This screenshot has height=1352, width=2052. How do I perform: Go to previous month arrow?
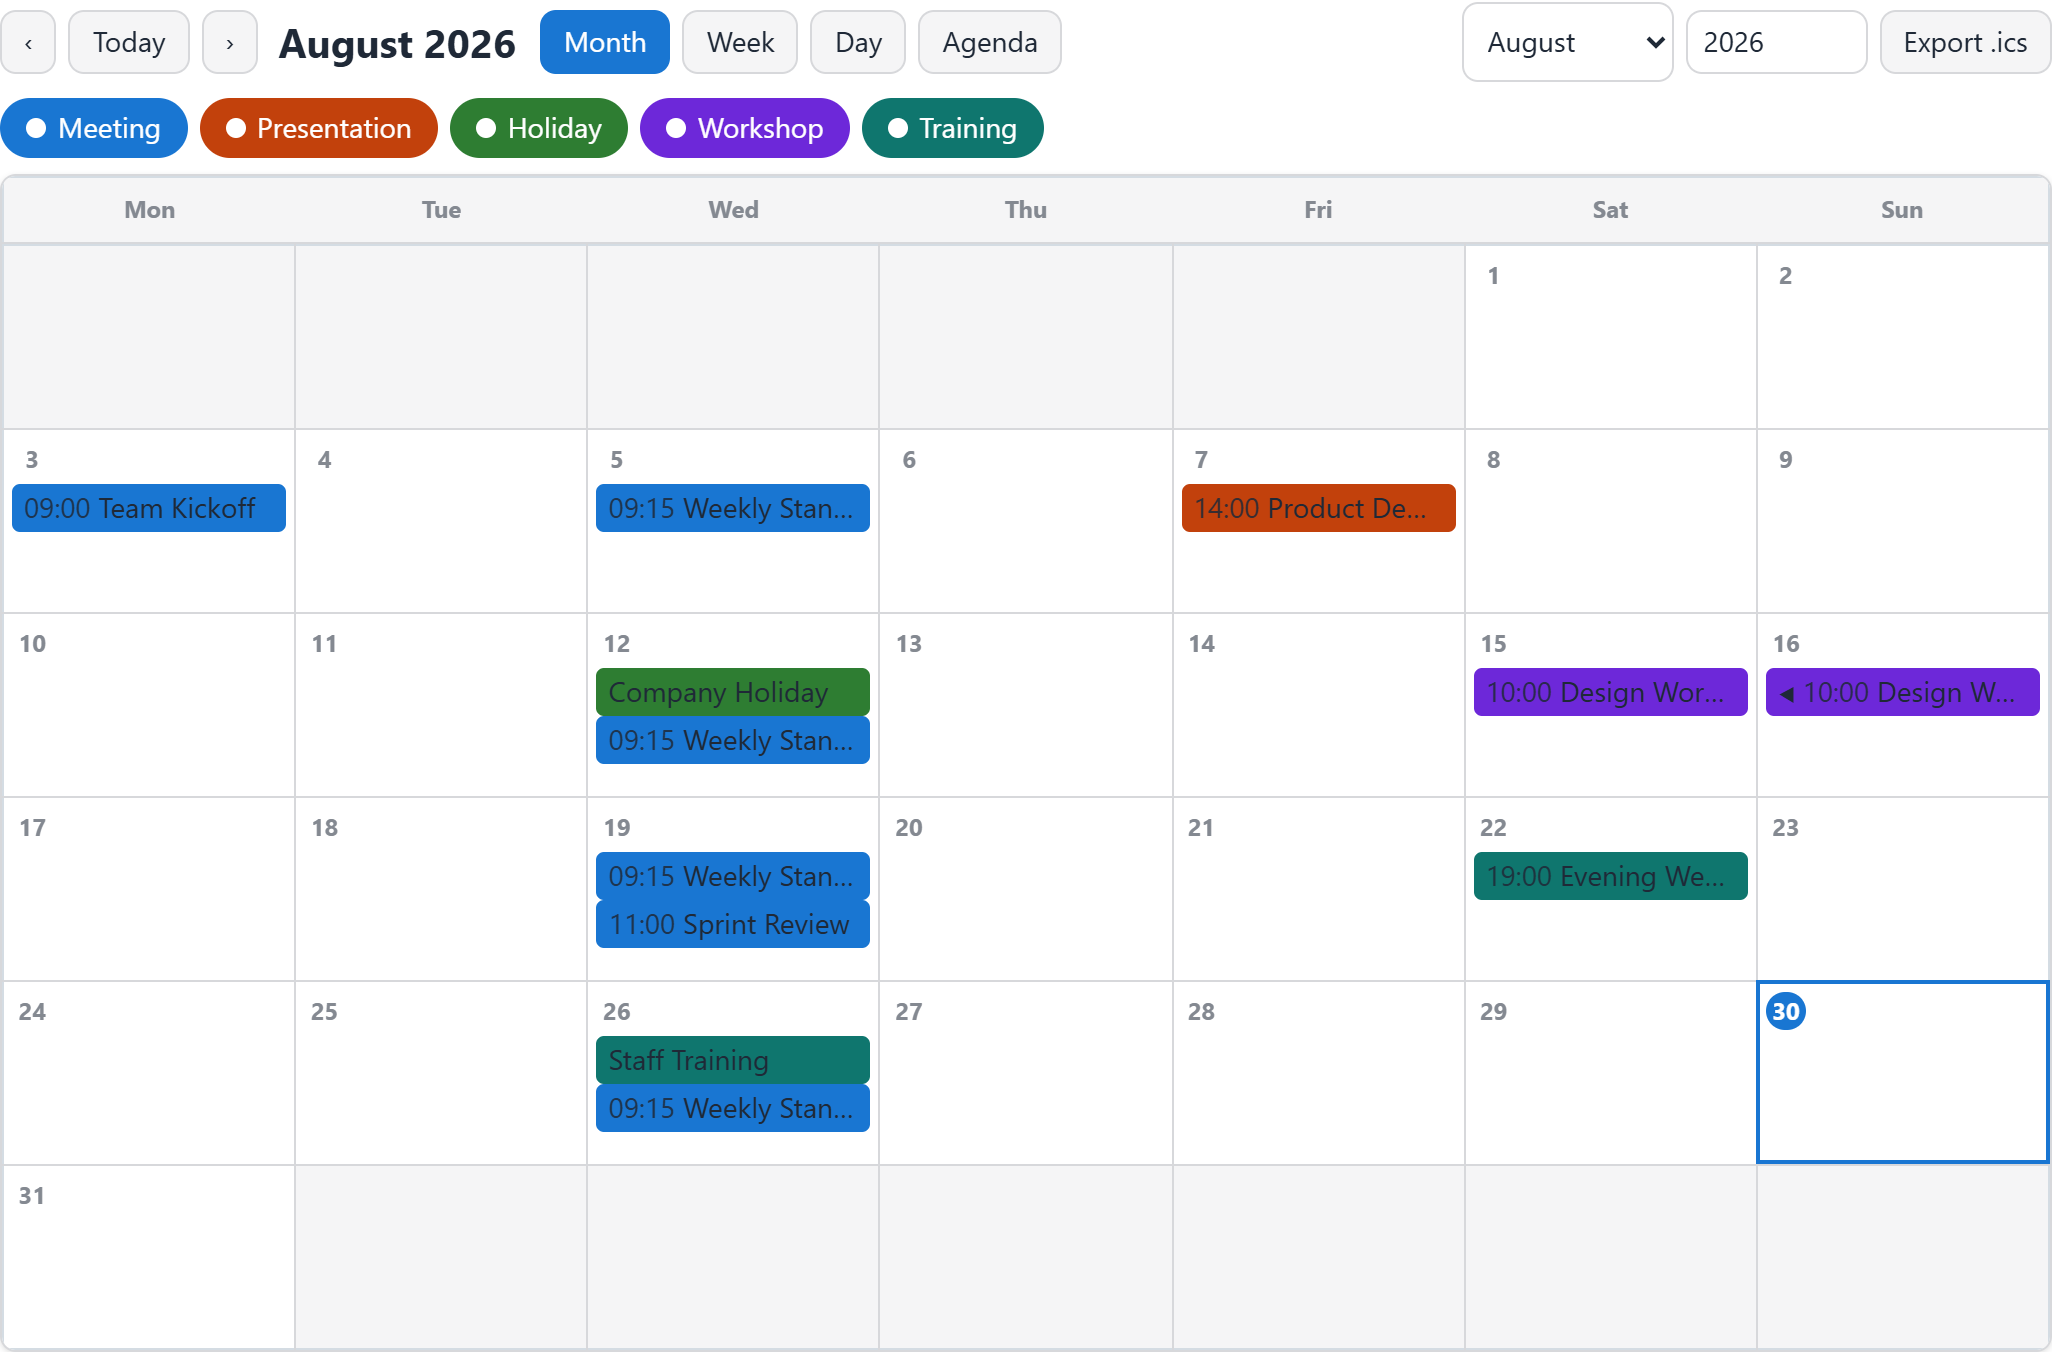click(x=28, y=43)
